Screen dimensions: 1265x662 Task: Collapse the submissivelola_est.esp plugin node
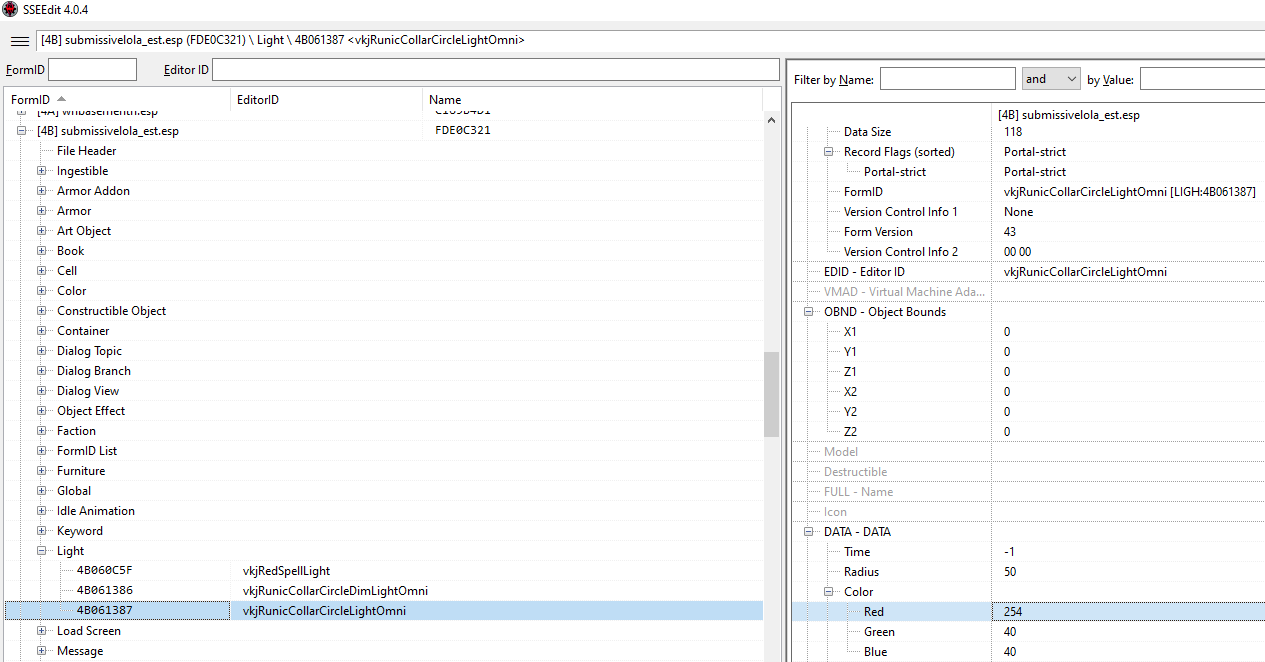point(22,131)
